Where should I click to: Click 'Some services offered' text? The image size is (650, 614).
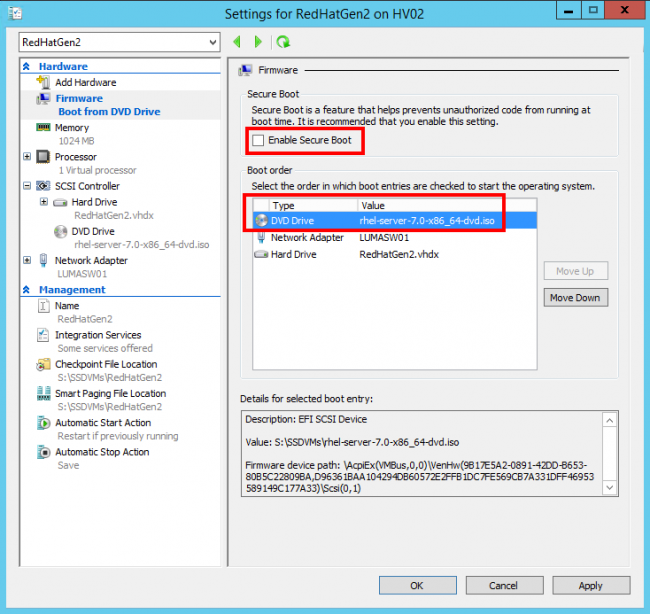tap(105, 348)
